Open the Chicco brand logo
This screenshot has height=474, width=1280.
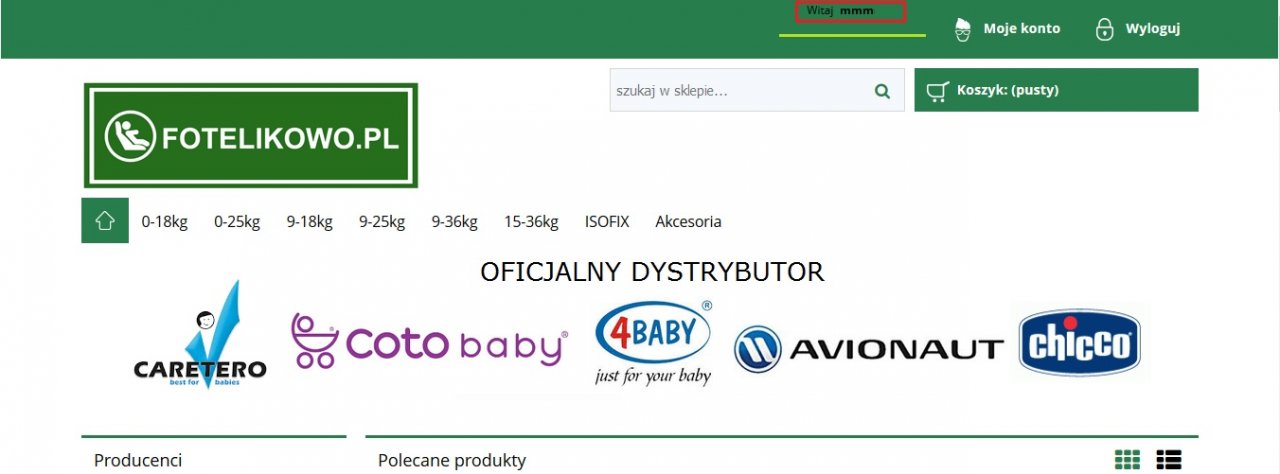coord(1080,343)
